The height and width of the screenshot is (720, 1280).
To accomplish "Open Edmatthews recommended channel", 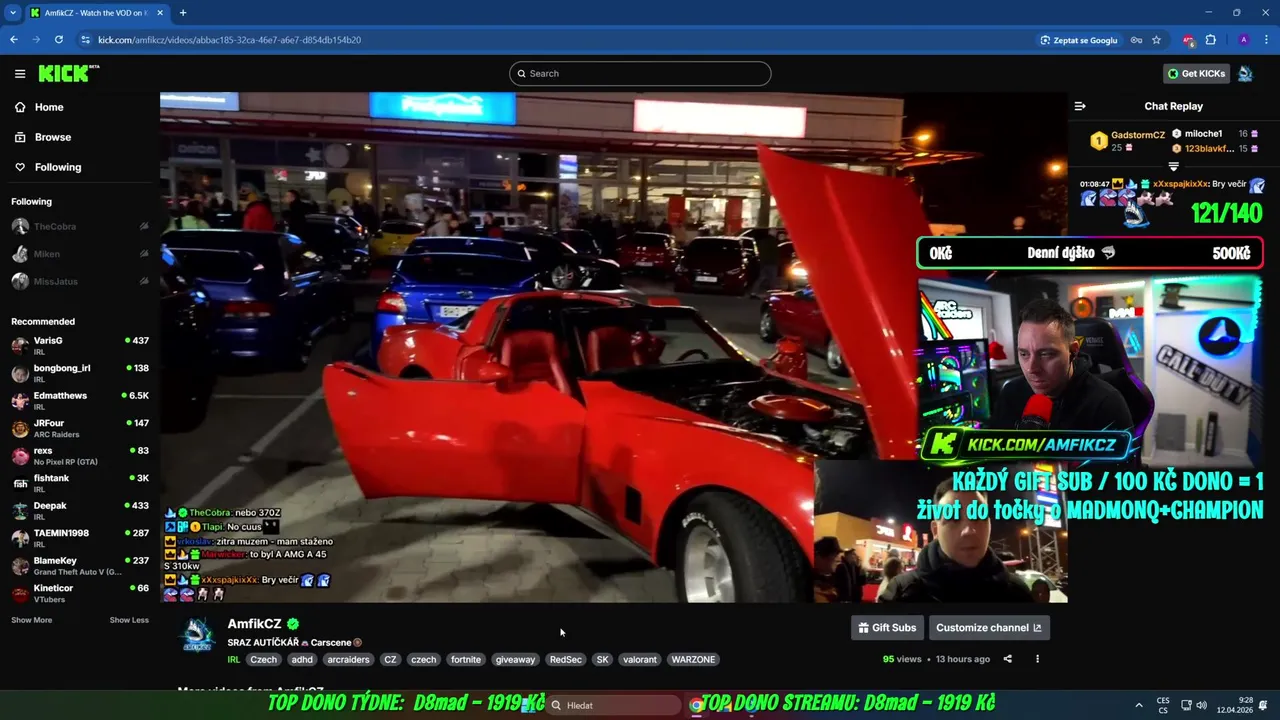I will point(80,401).
